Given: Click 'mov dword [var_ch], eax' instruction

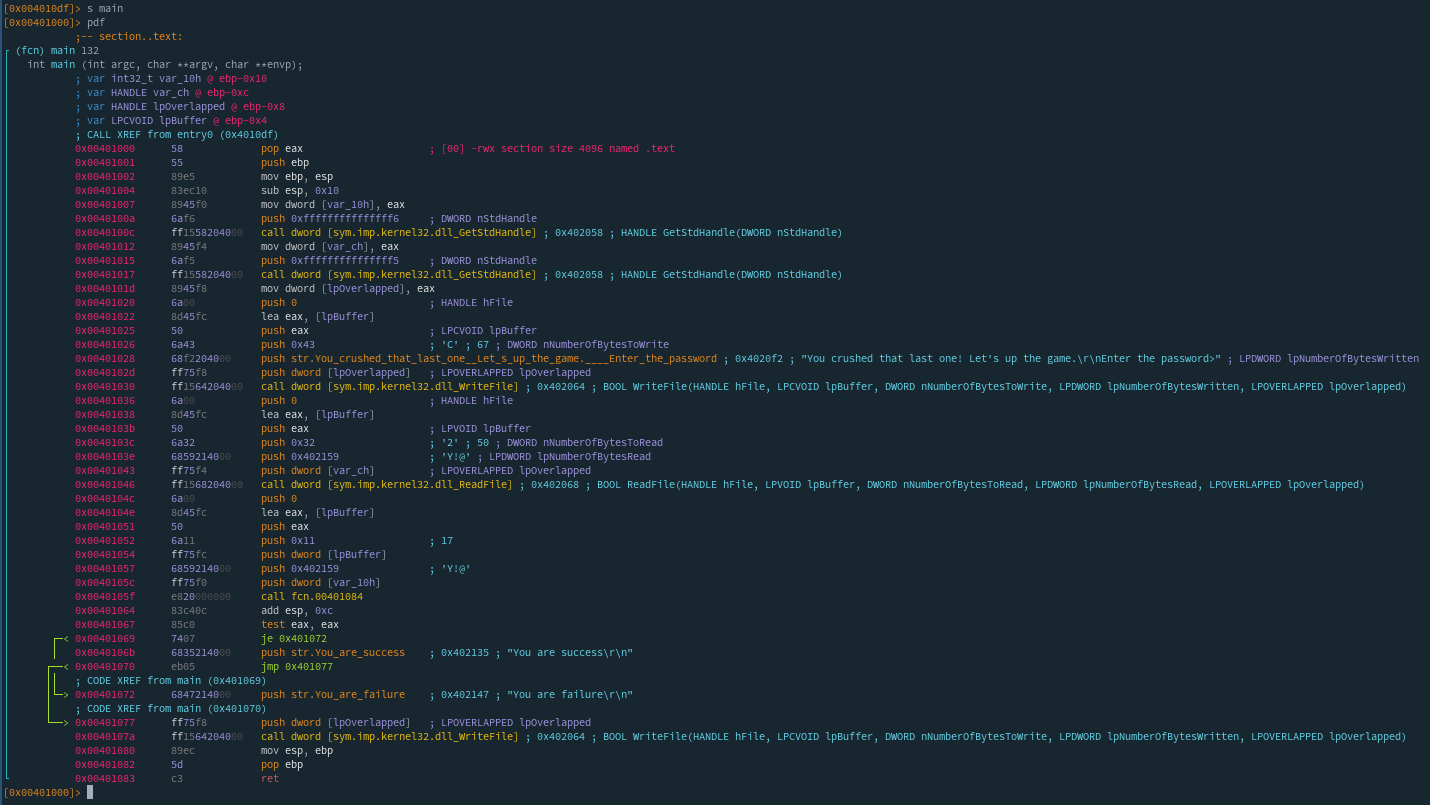Looking at the screenshot, I should coord(330,246).
